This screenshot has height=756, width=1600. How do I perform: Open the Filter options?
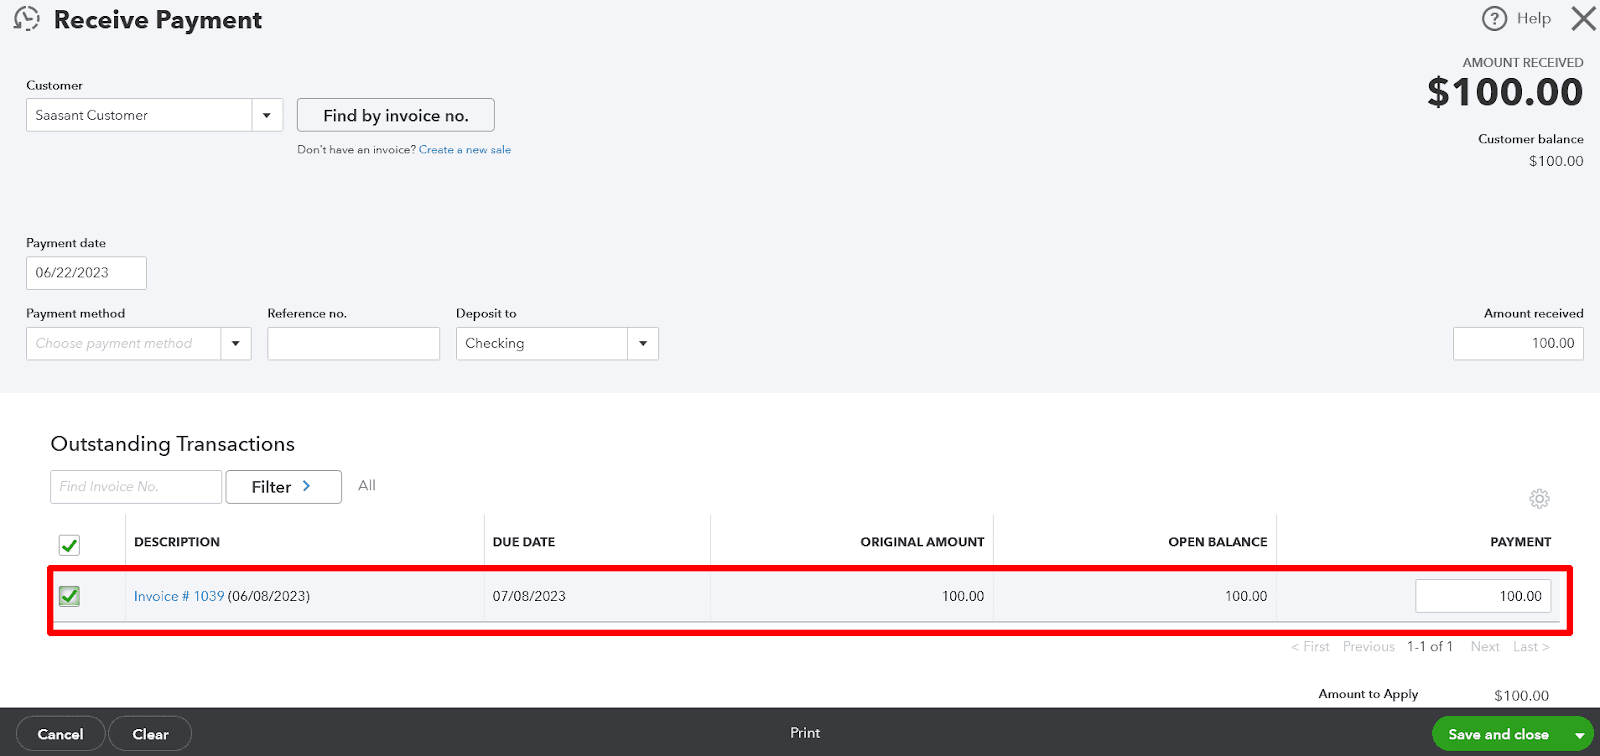[283, 487]
